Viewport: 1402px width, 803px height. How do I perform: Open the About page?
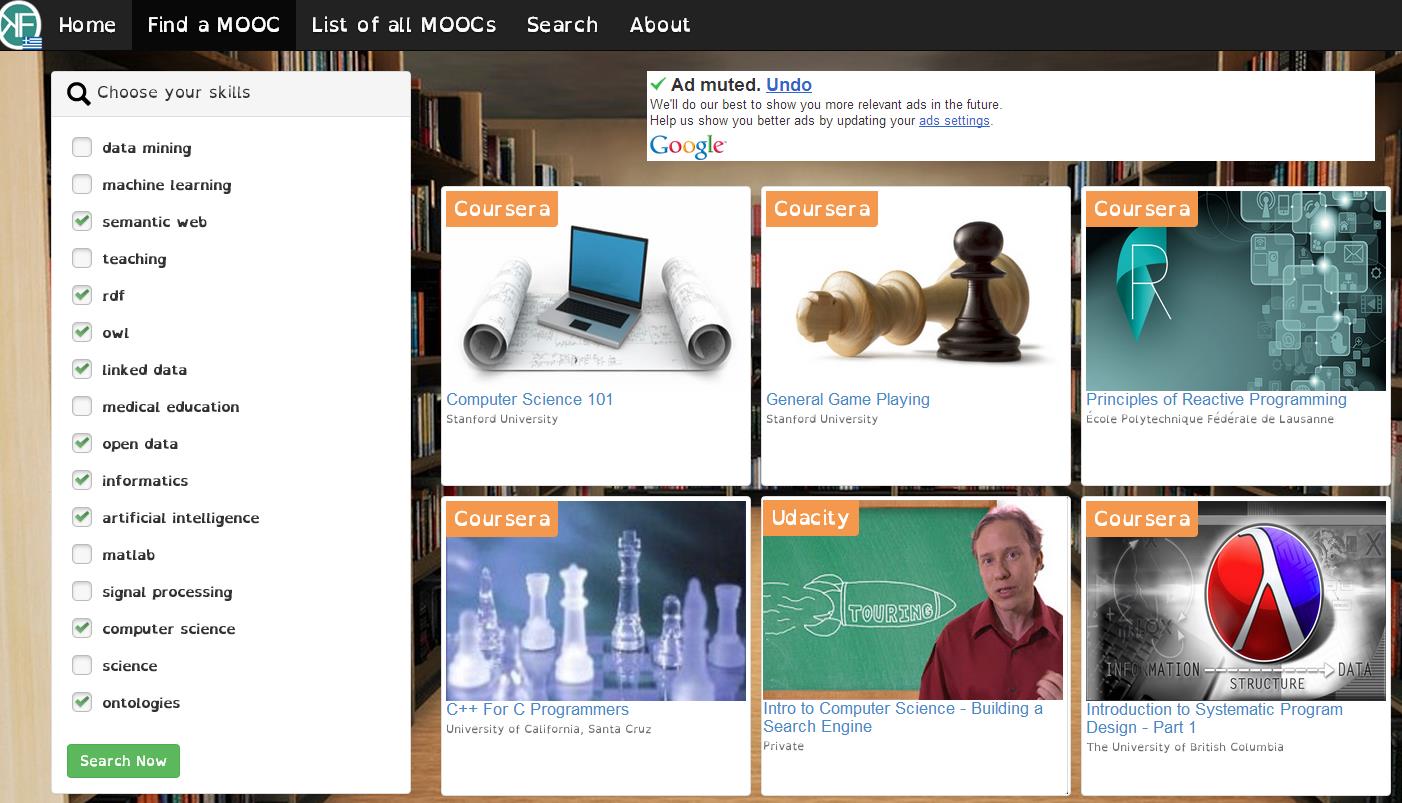click(x=660, y=25)
